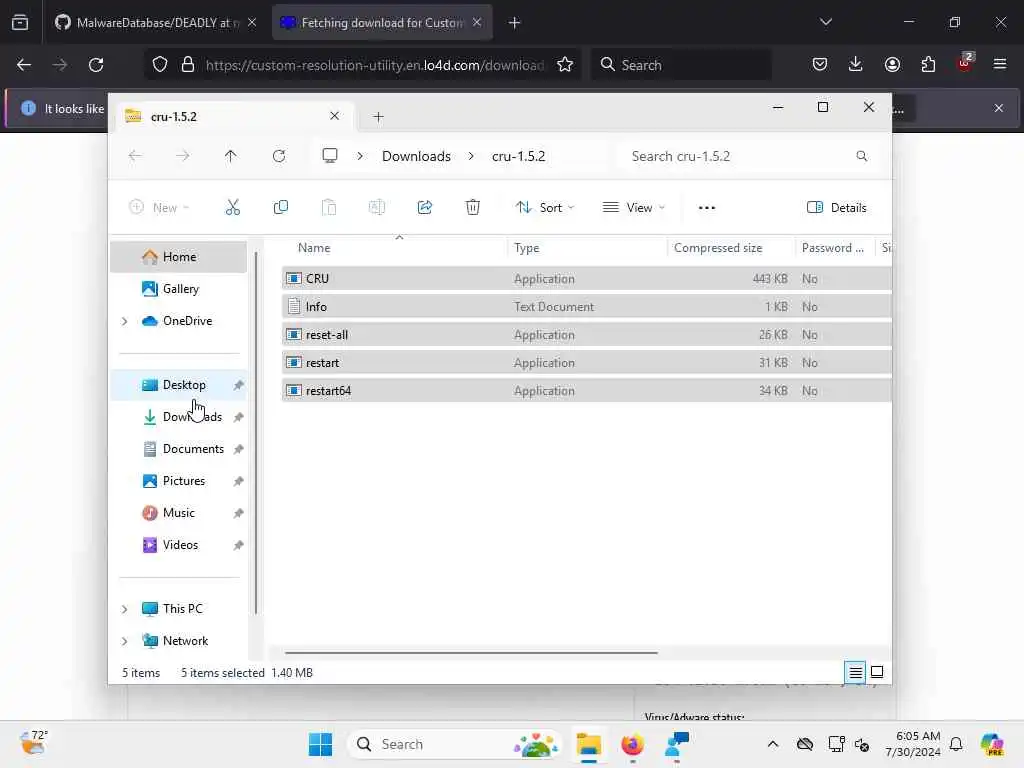Open Music in the navigation pane
The height and width of the screenshot is (768, 1024).
pos(178,513)
